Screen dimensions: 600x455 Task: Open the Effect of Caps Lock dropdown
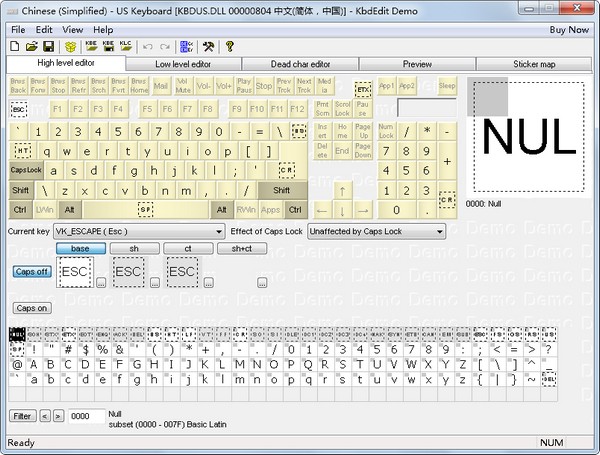(377, 232)
